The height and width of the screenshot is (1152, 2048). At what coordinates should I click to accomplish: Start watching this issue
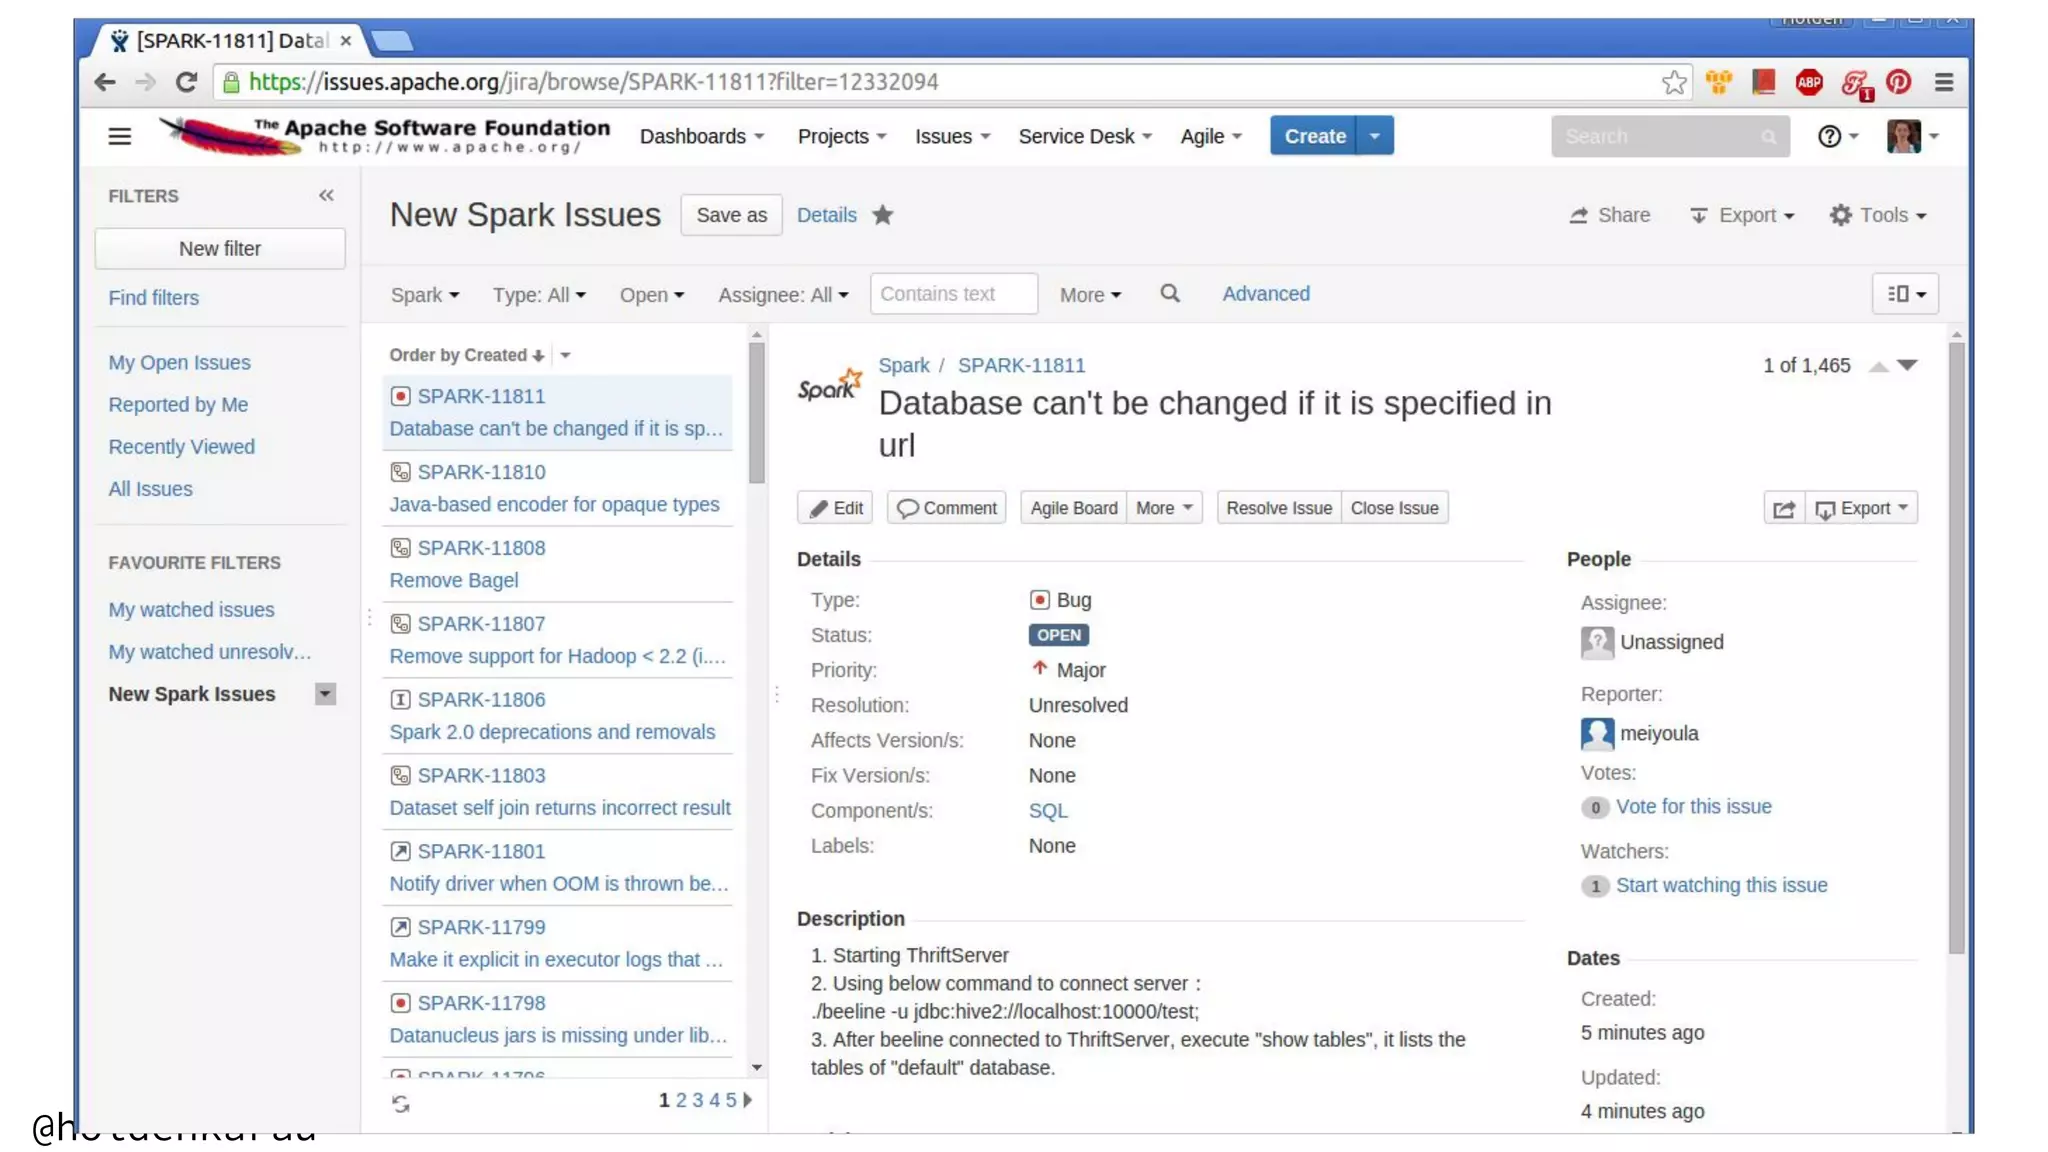click(x=1721, y=885)
